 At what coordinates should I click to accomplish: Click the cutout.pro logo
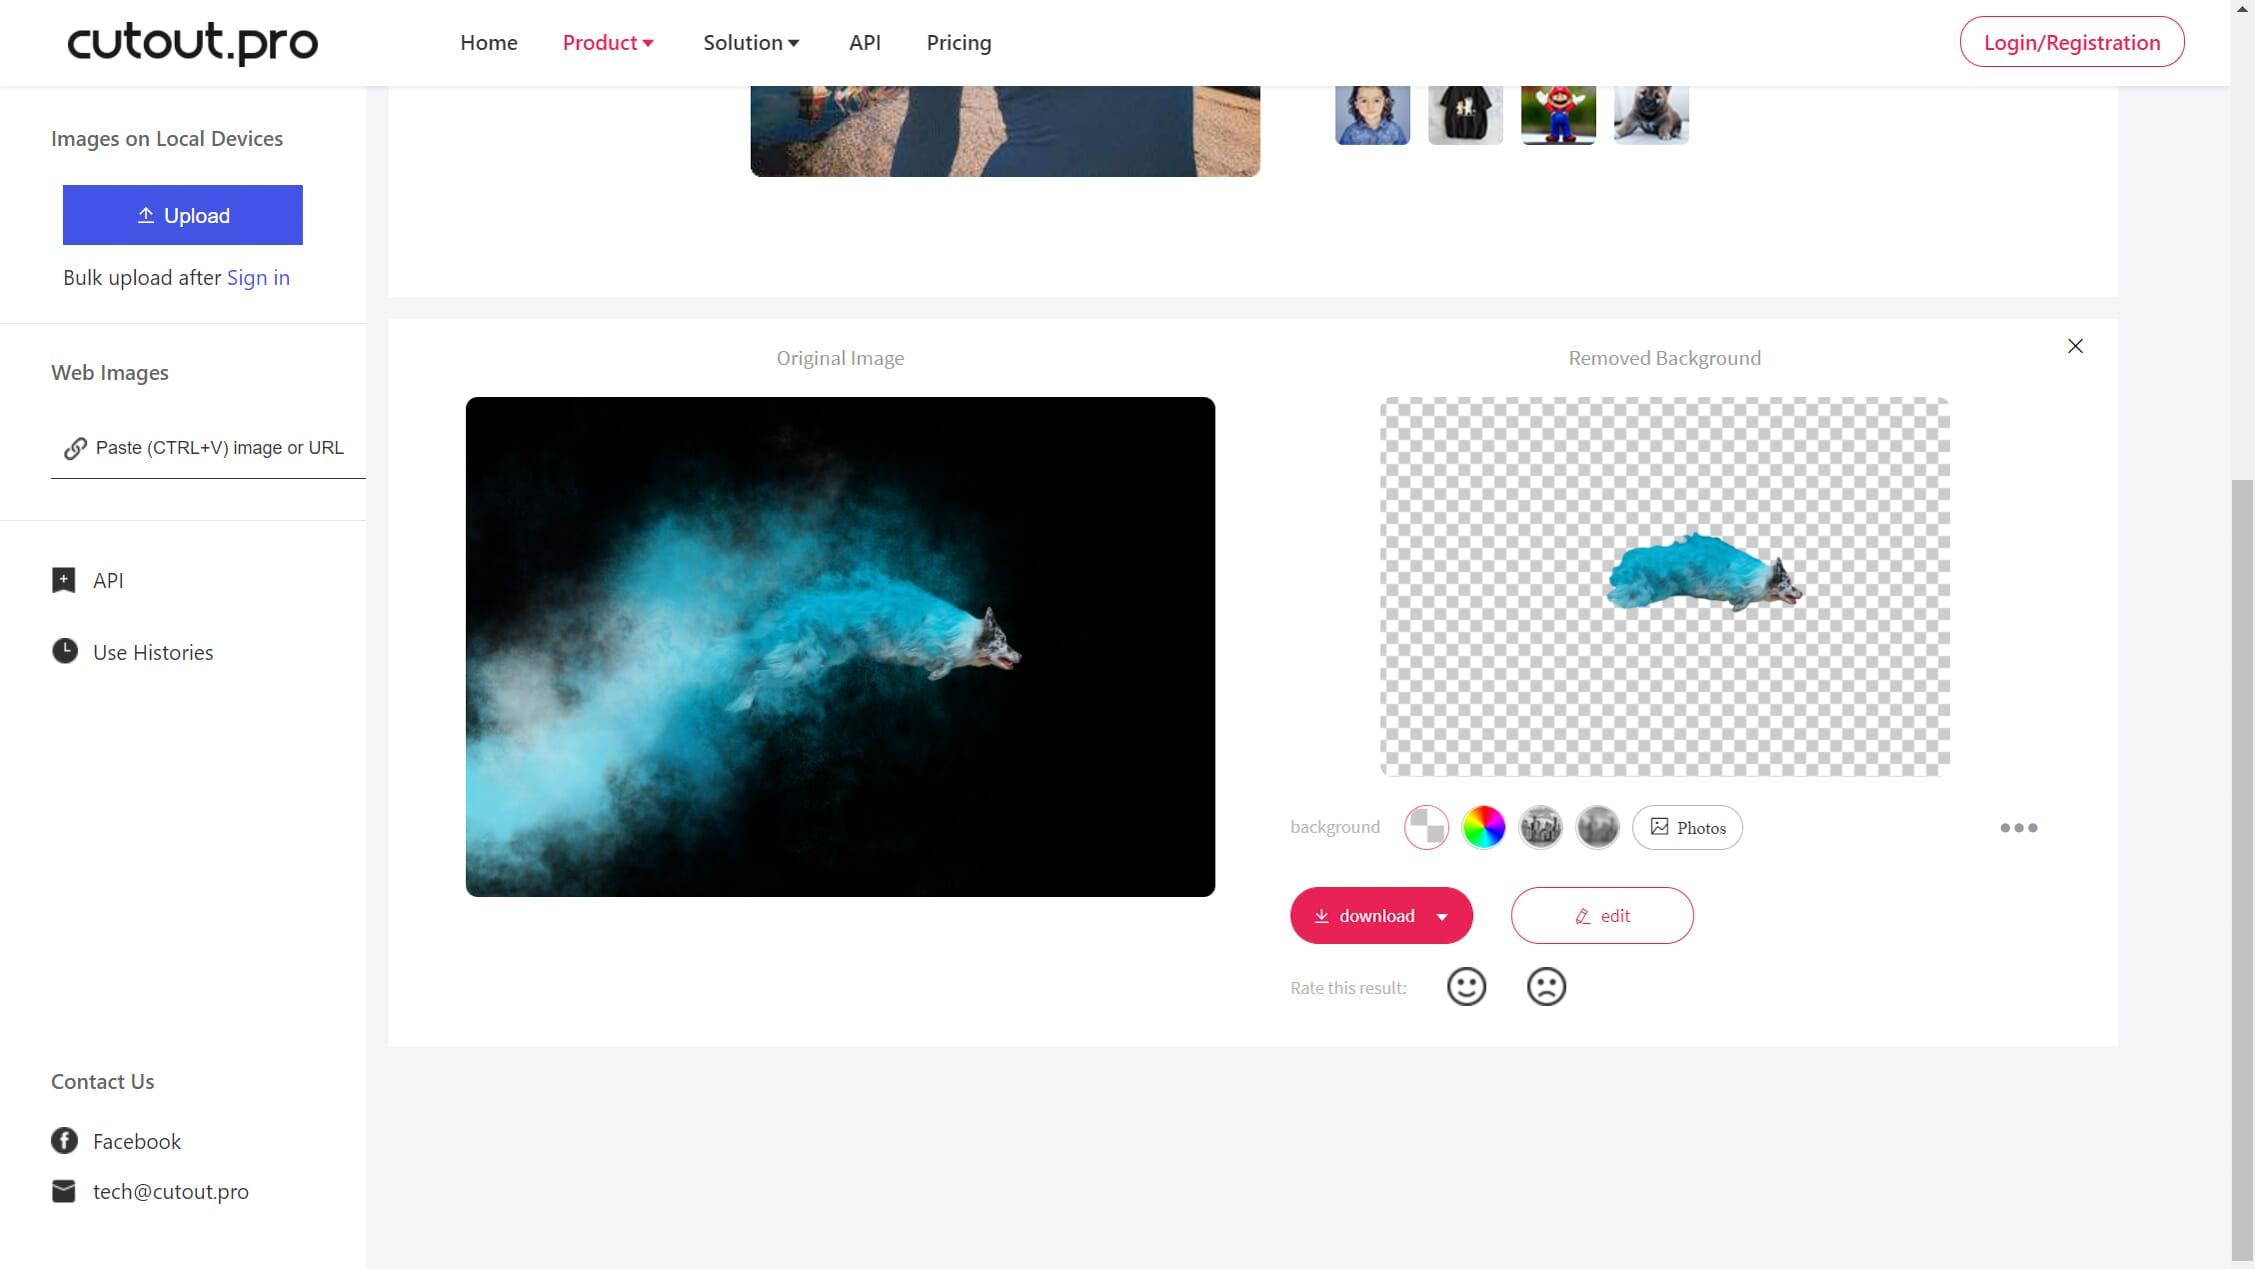click(x=192, y=43)
